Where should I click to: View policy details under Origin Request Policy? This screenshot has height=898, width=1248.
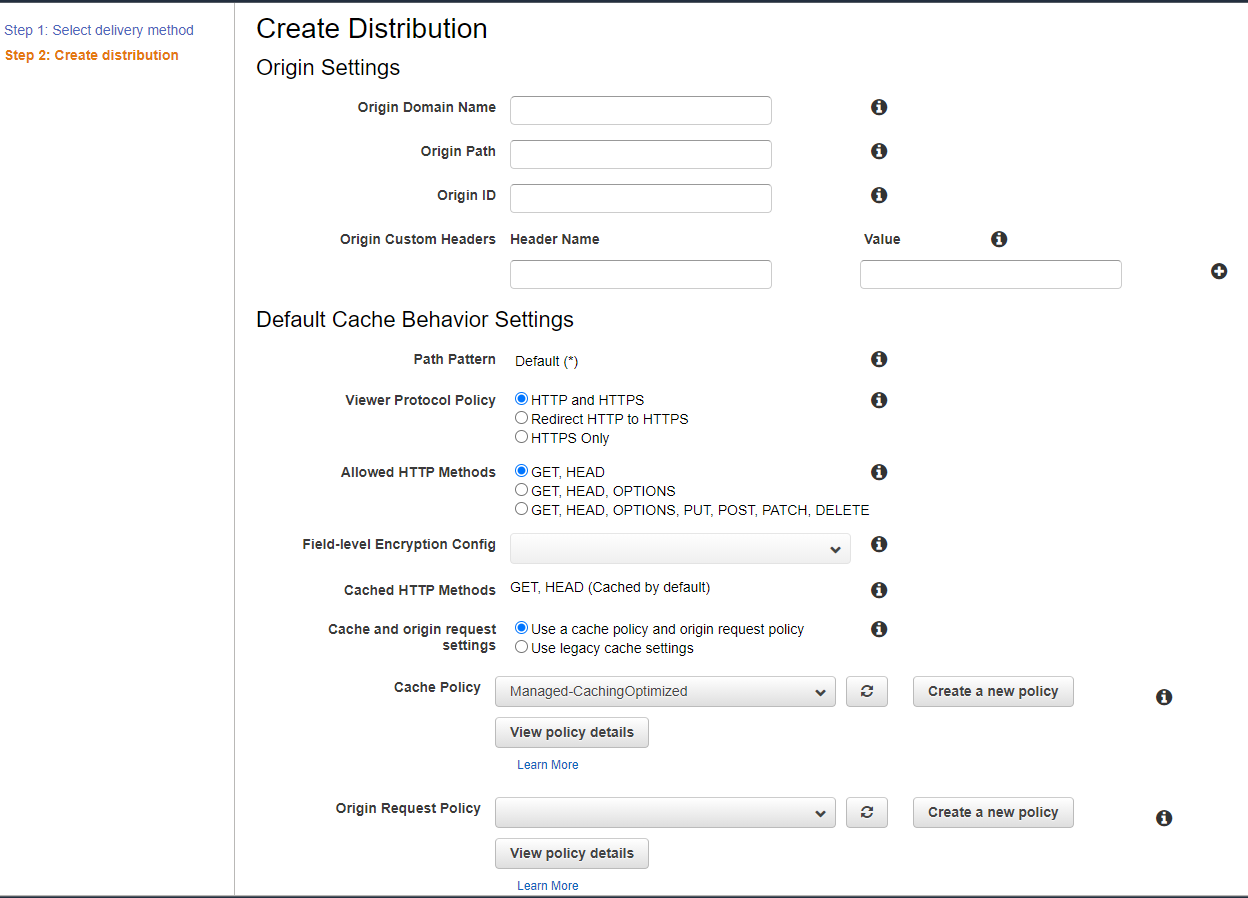pos(572,854)
